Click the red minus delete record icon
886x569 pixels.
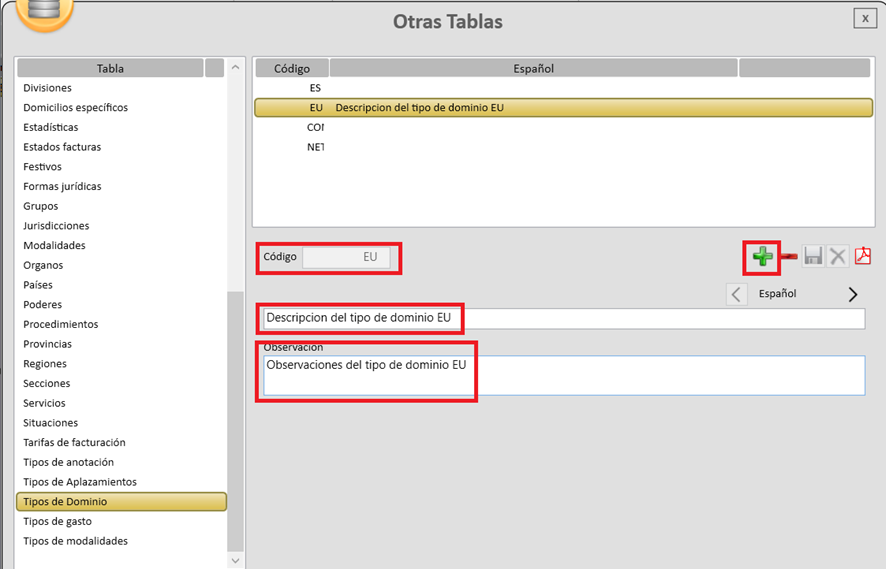789,258
